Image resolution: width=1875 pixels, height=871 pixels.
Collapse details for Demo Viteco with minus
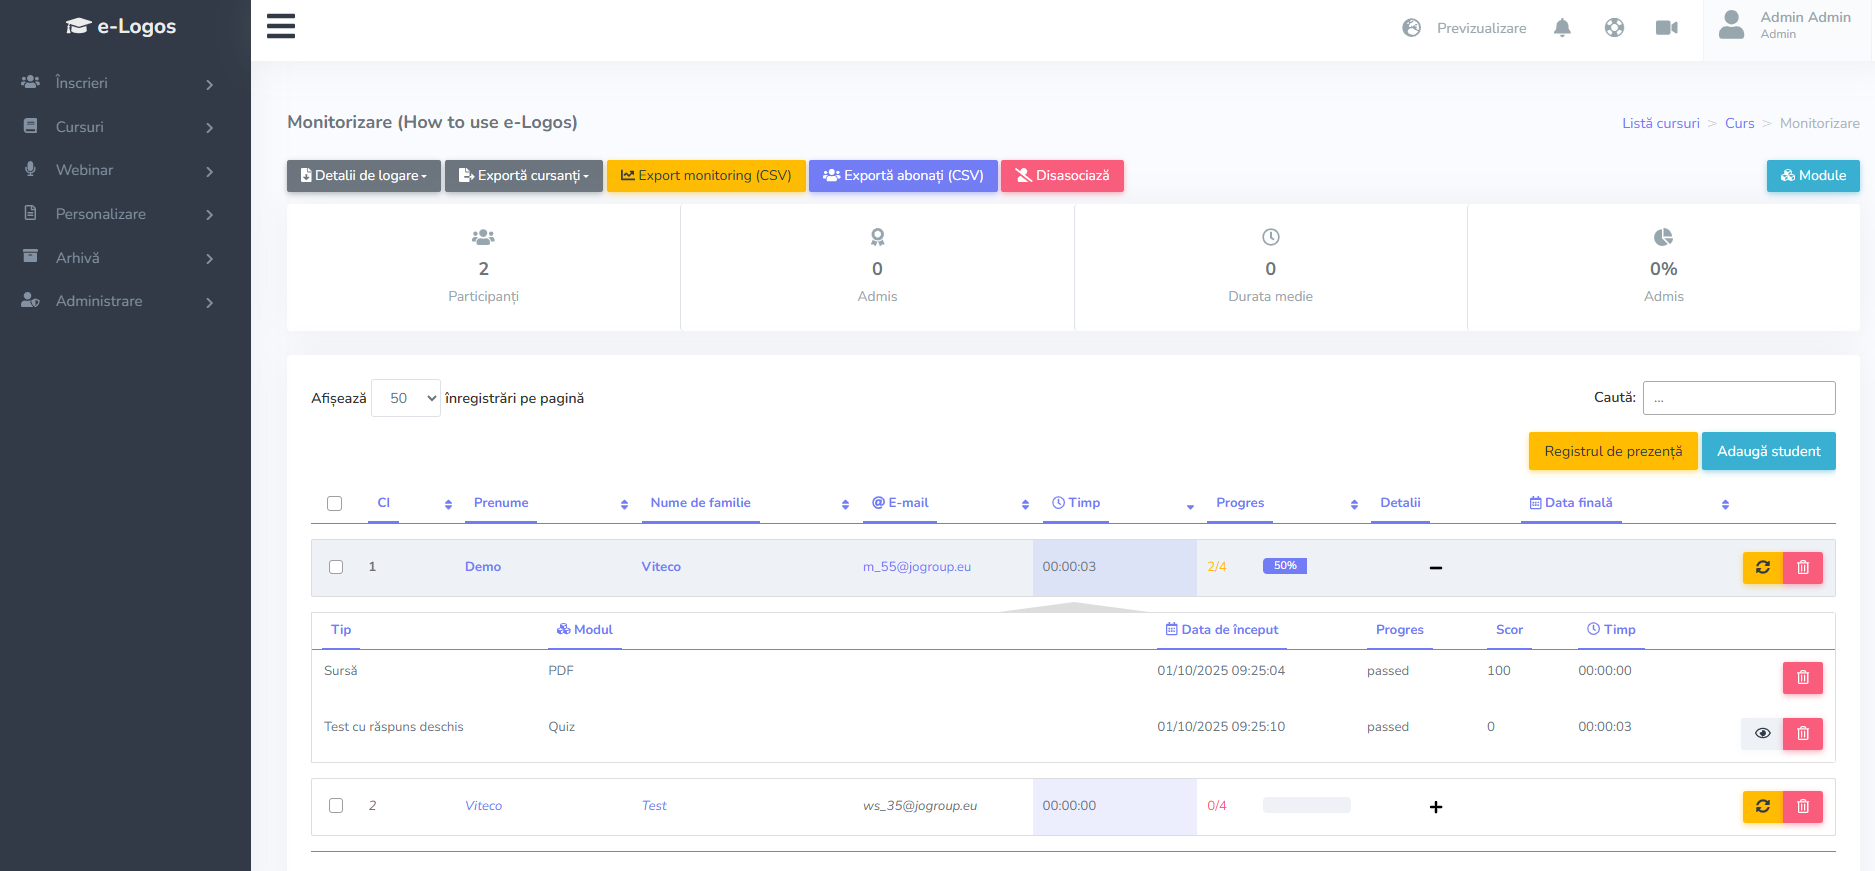(x=1435, y=568)
